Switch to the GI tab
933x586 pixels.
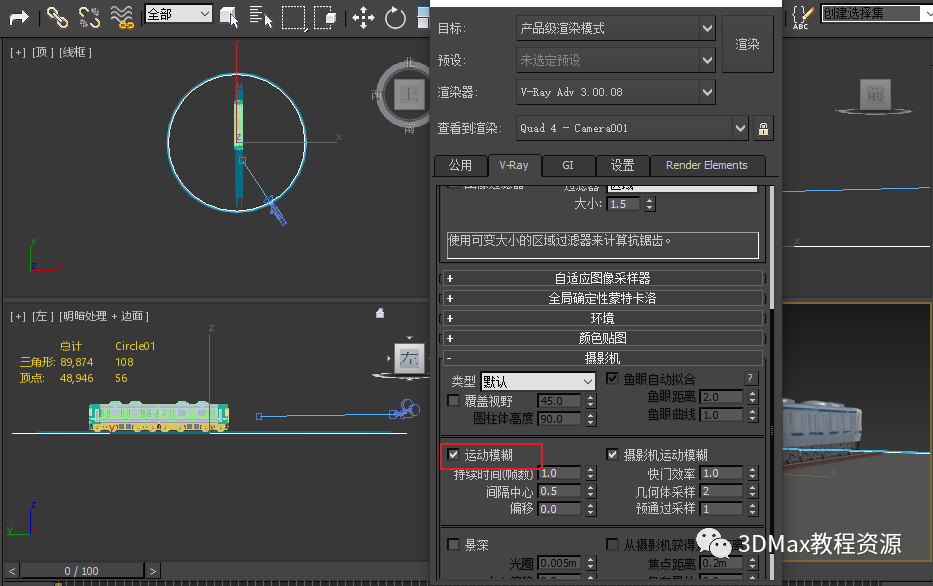click(568, 165)
